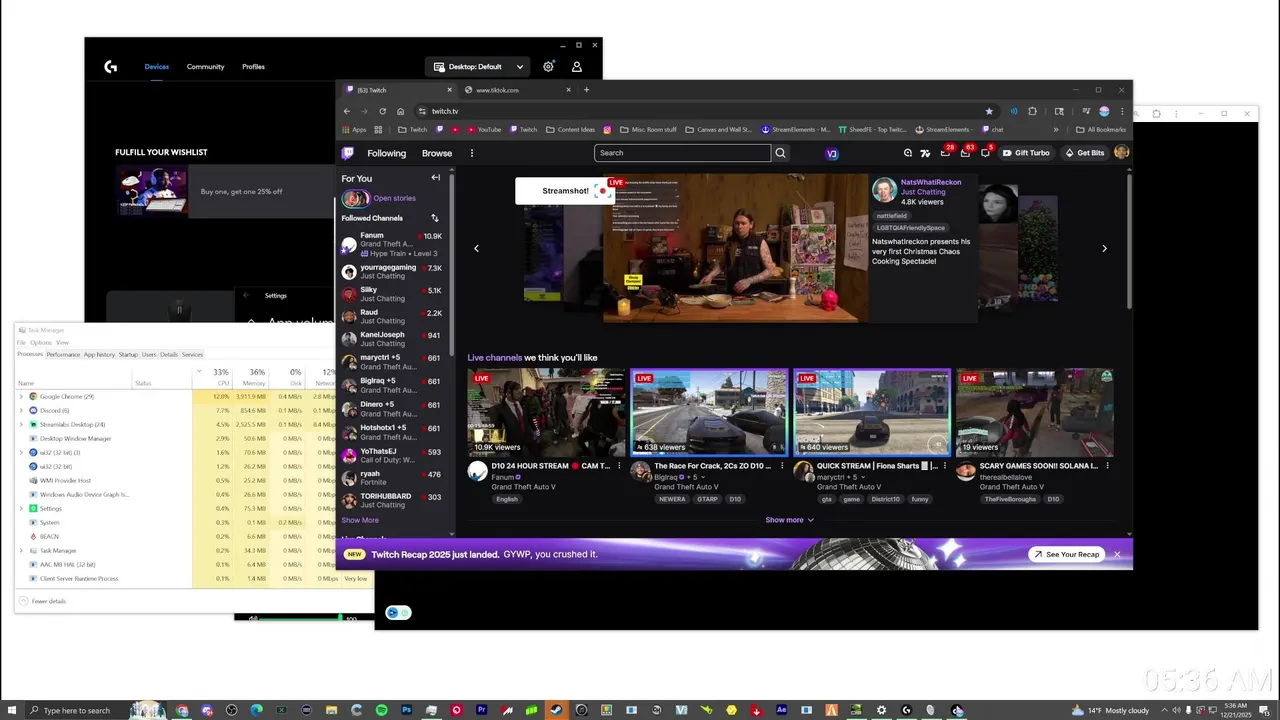Expand Task Manager process row
Image resolution: width=1280 pixels, height=720 pixels.
(21, 550)
